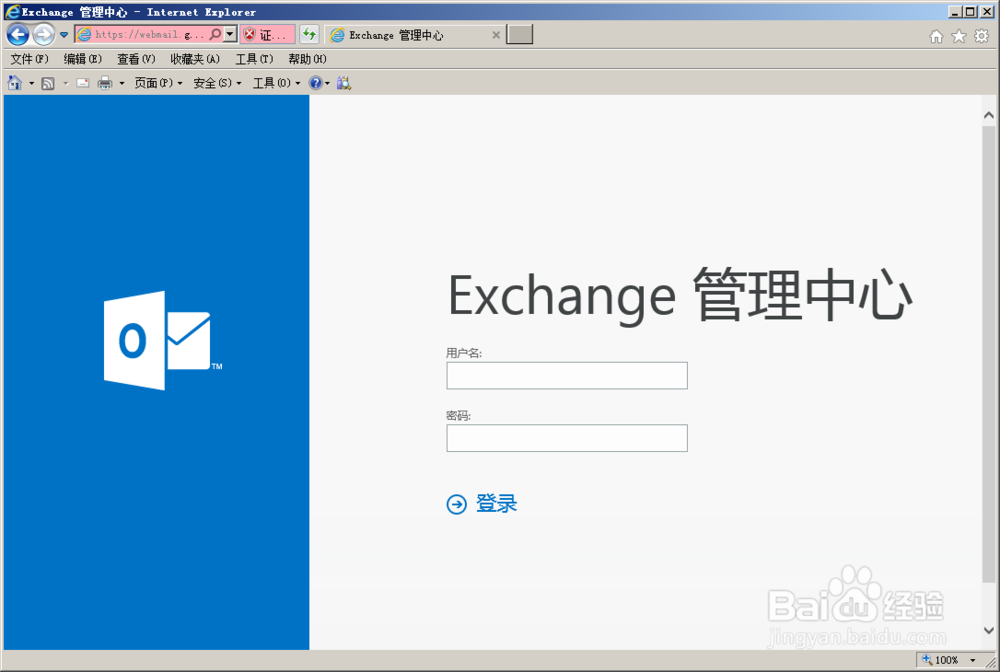Minimize the Internet Explorer window
Screen dimensions: 1000x672
[955, 11]
